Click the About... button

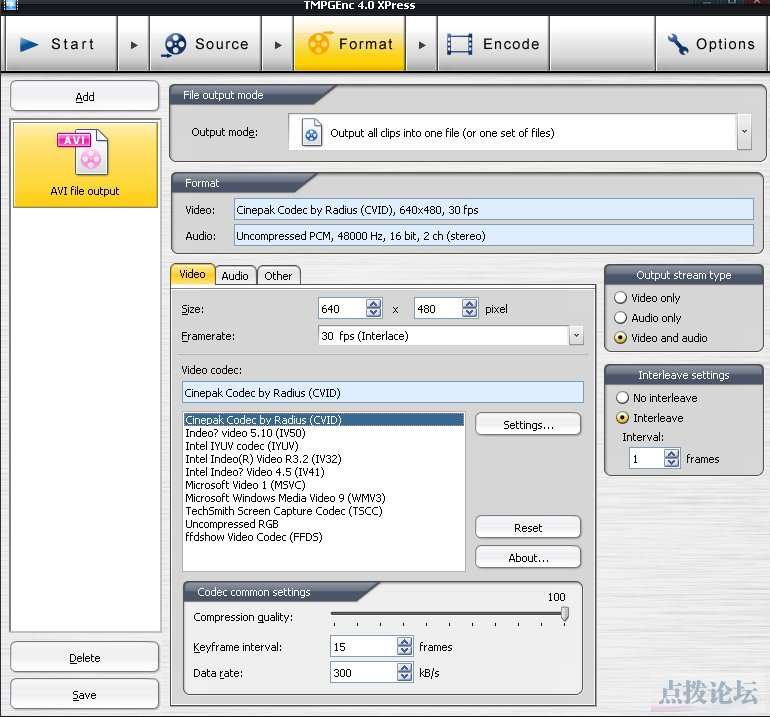[528, 557]
